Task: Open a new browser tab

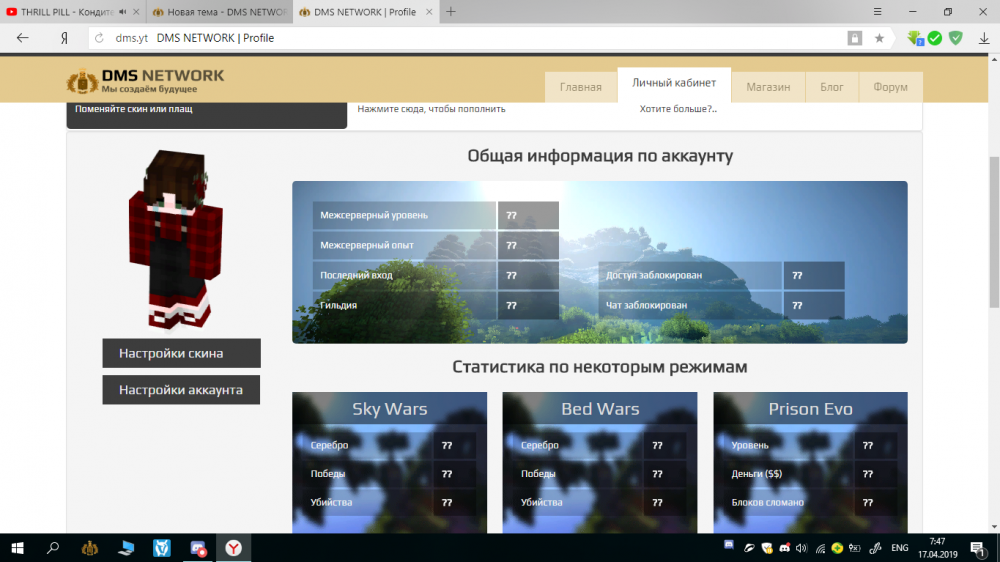Action: point(451,12)
